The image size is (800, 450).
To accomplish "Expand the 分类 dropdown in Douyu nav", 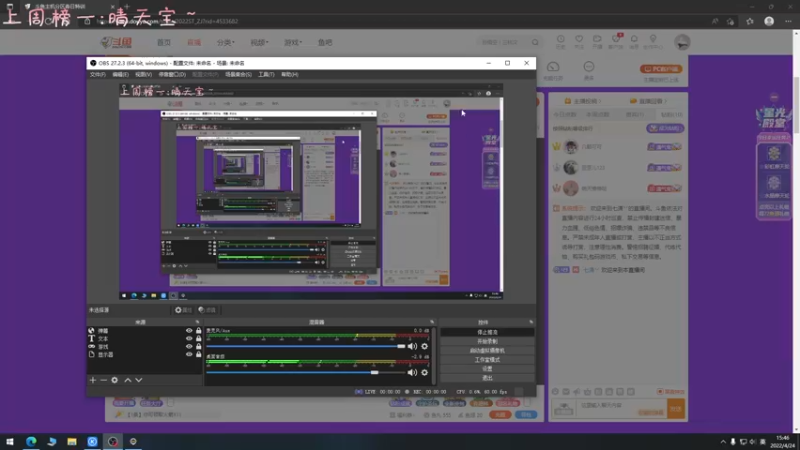I will point(226,42).
